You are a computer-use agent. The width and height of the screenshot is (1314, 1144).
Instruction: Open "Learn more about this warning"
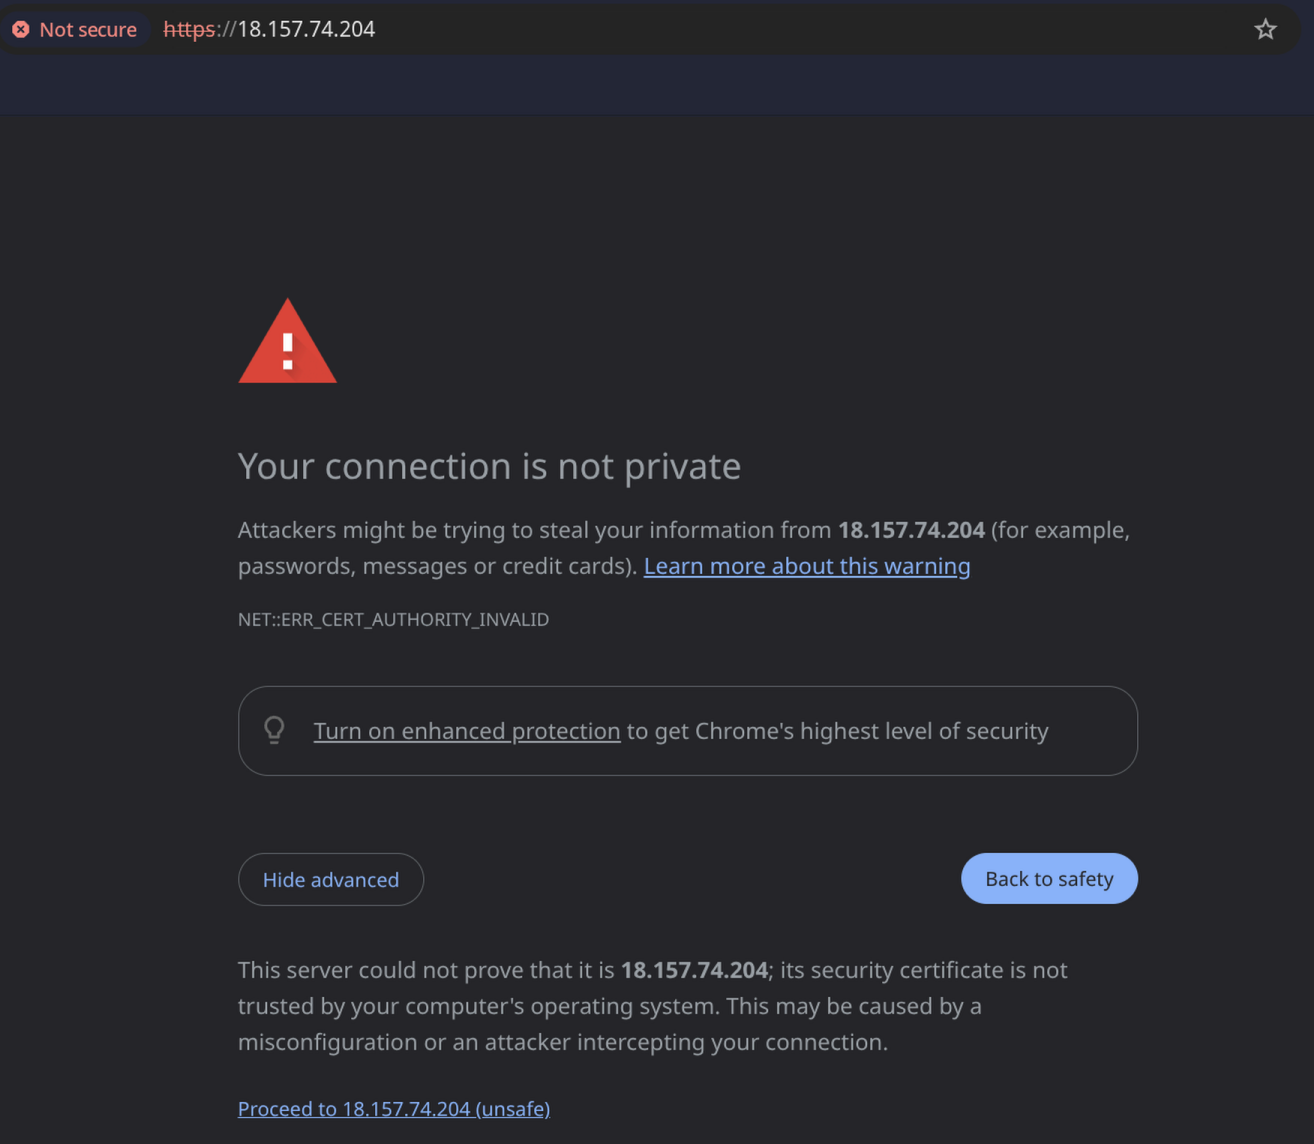[806, 566]
